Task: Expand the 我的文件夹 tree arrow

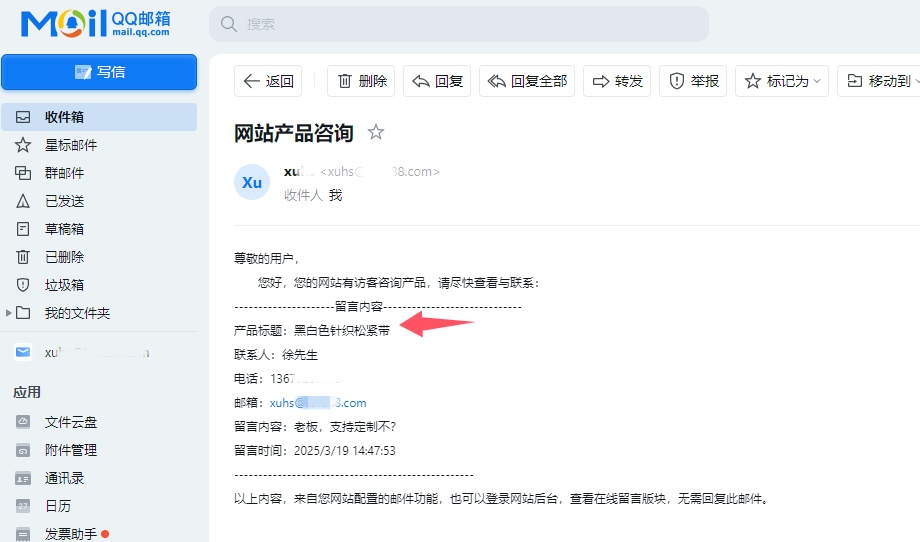Action: pos(8,313)
